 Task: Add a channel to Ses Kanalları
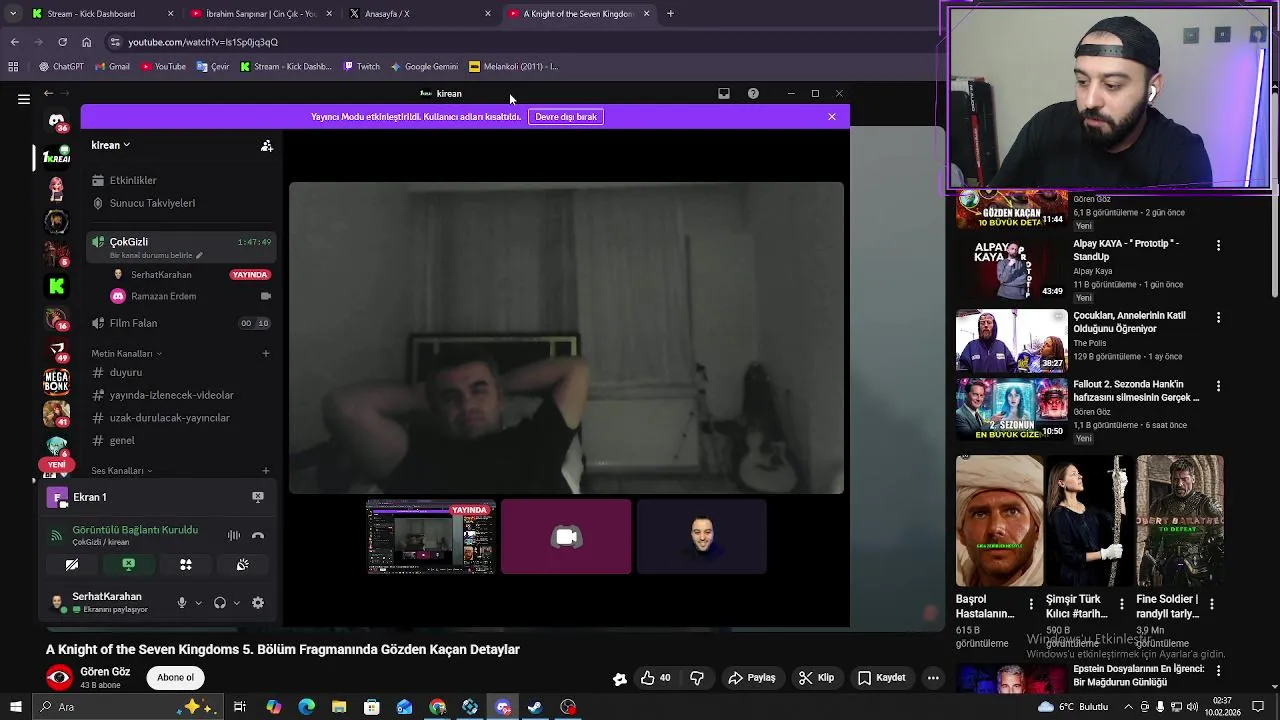266,470
